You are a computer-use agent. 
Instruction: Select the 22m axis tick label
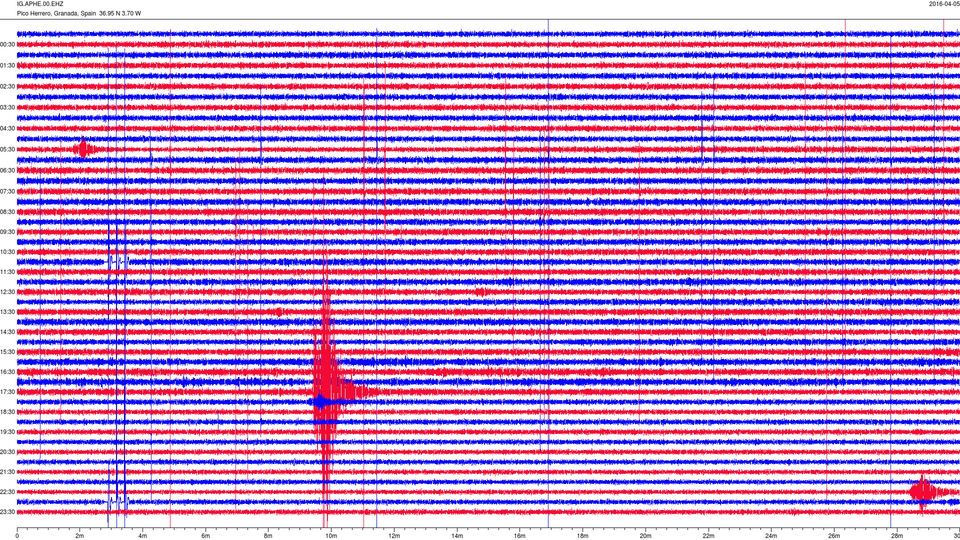click(708, 536)
